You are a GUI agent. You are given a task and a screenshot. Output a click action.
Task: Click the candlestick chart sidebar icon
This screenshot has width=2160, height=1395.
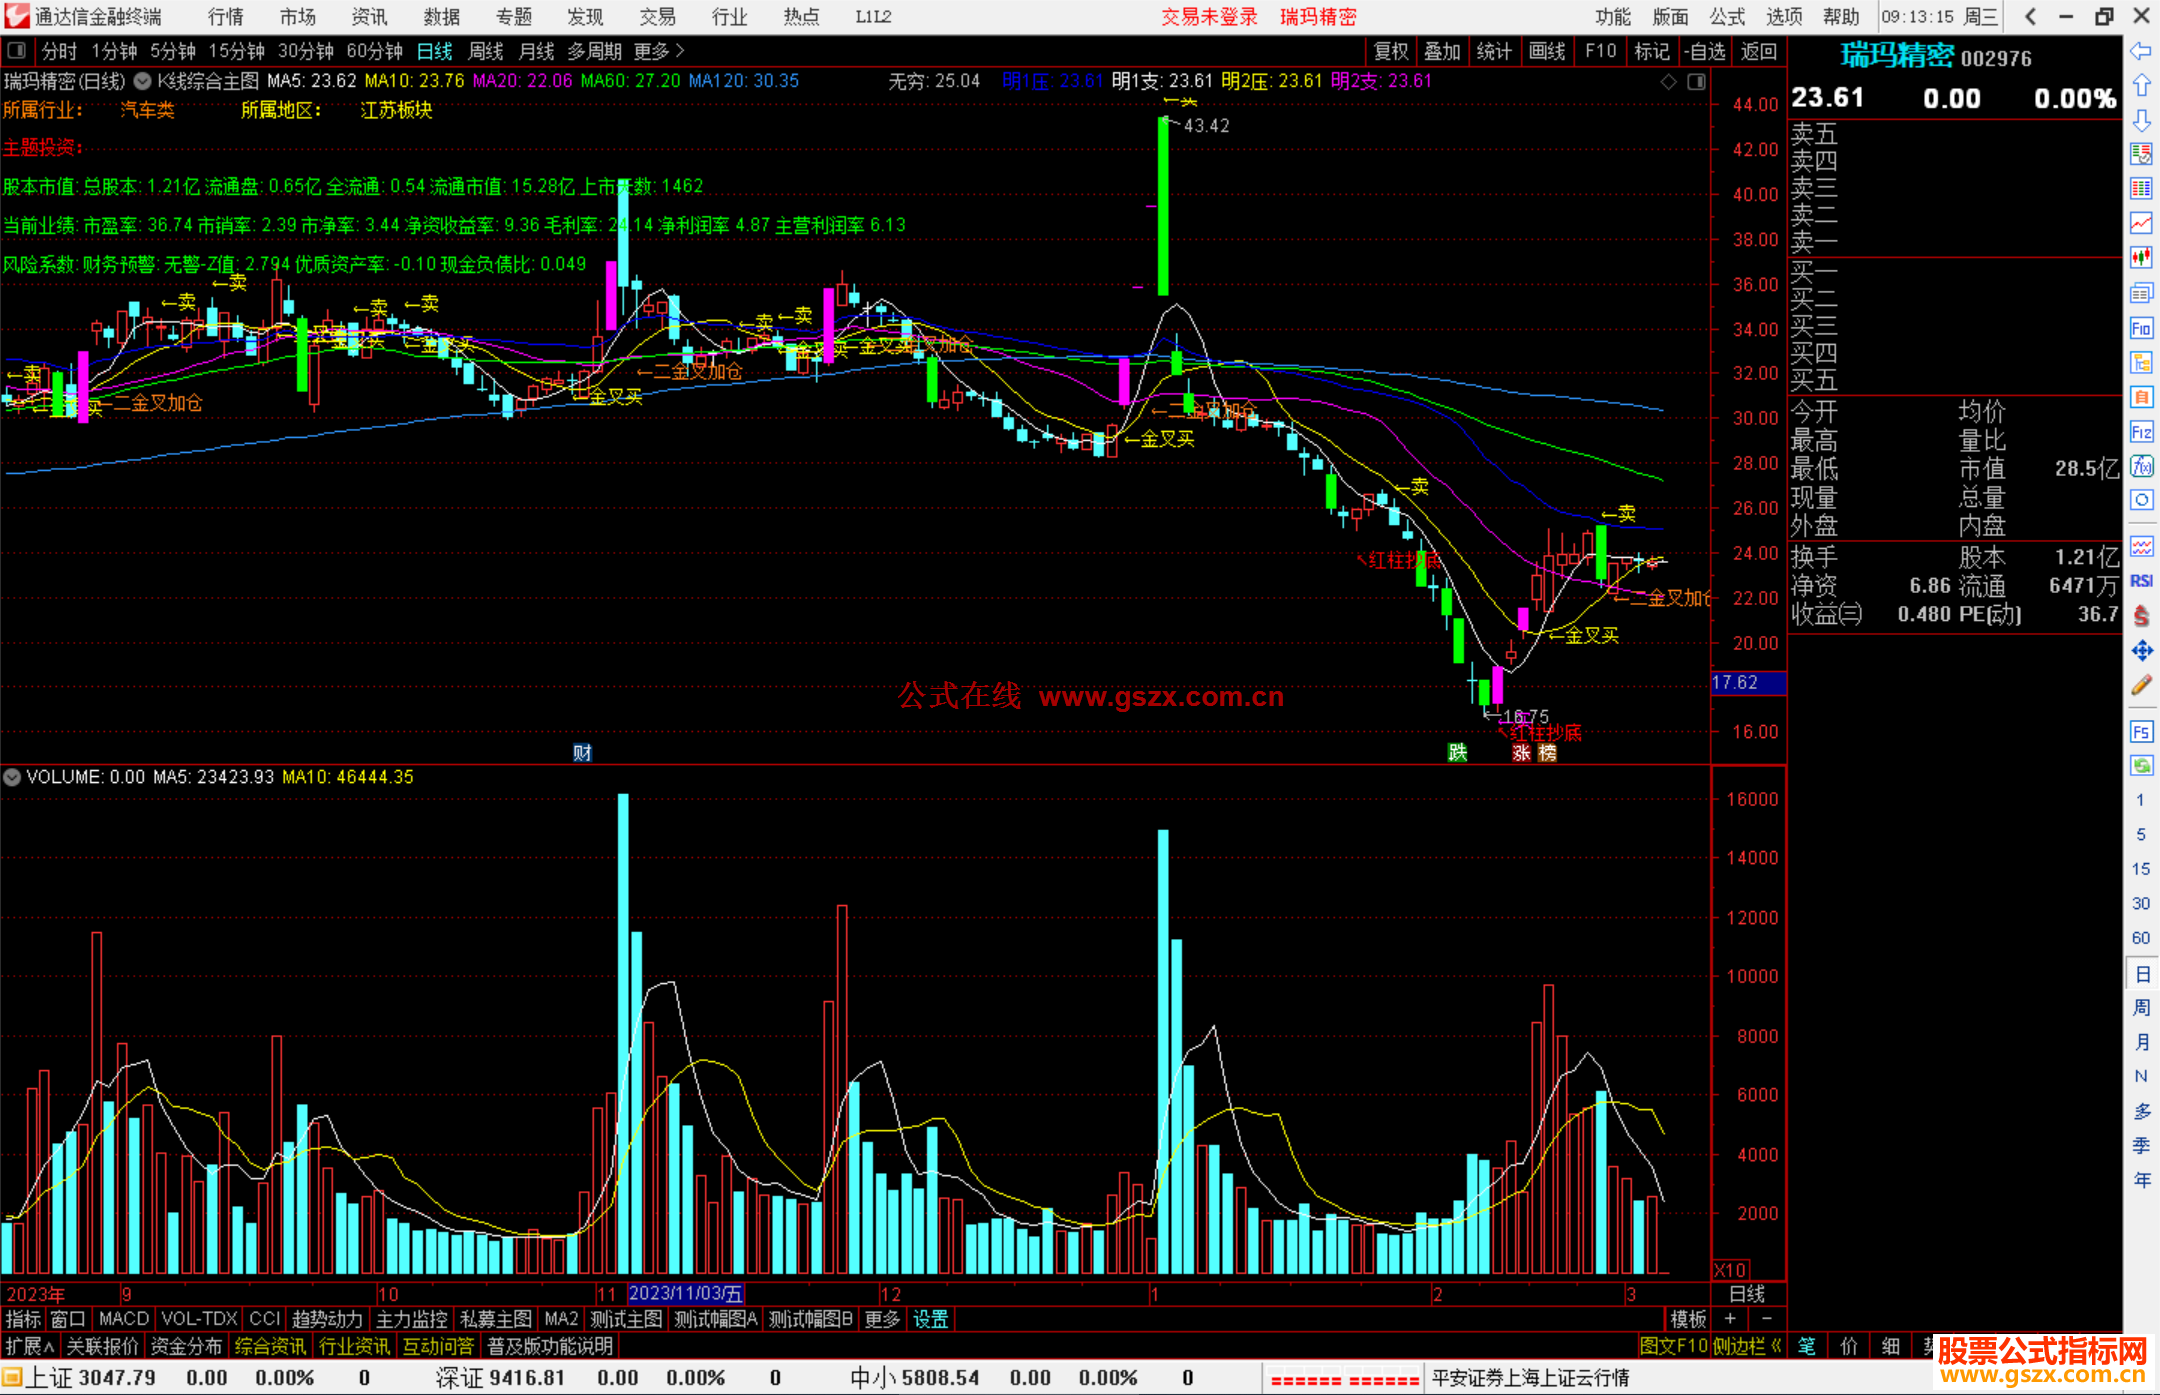pyautogui.click(x=2141, y=258)
